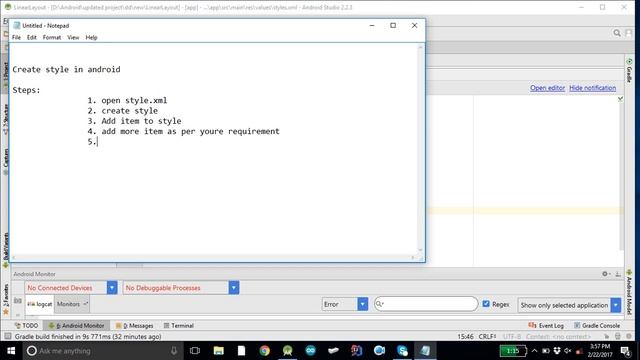640x360 pixels.
Task: Switch to the logcat tab
Action: coord(40,304)
